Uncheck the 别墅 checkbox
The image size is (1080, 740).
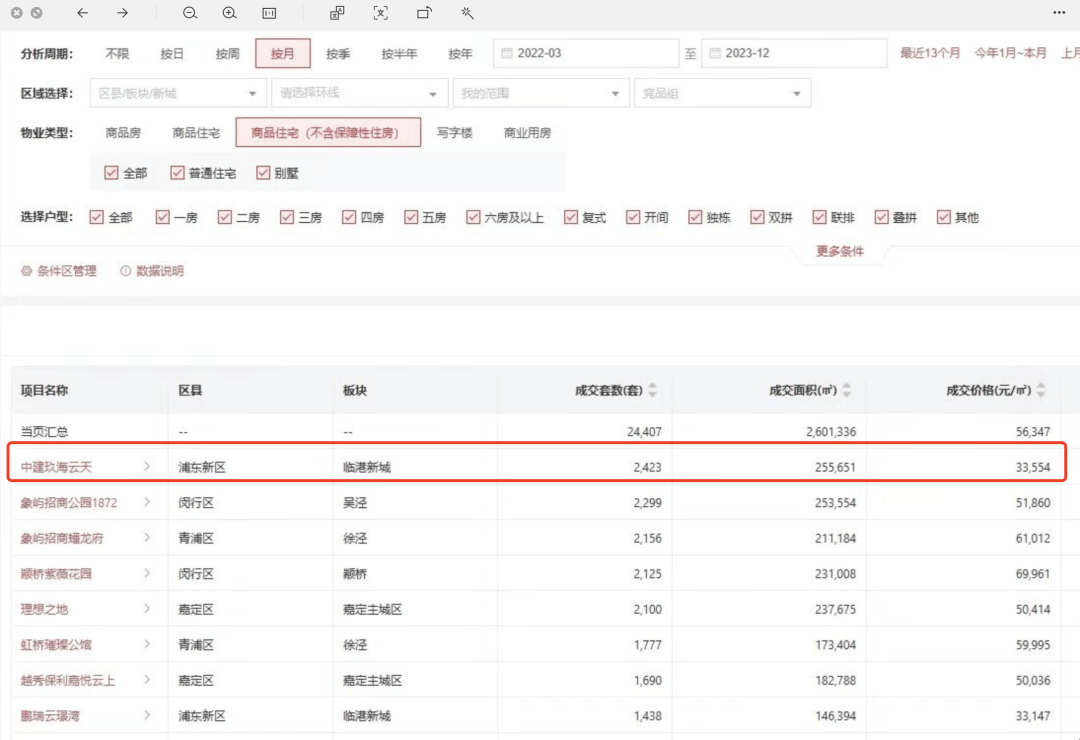tap(264, 173)
